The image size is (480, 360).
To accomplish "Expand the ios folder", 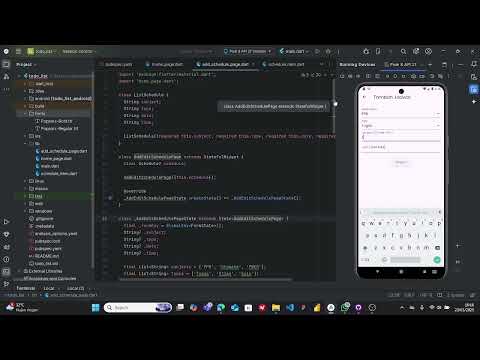I will (x=25, y=136).
